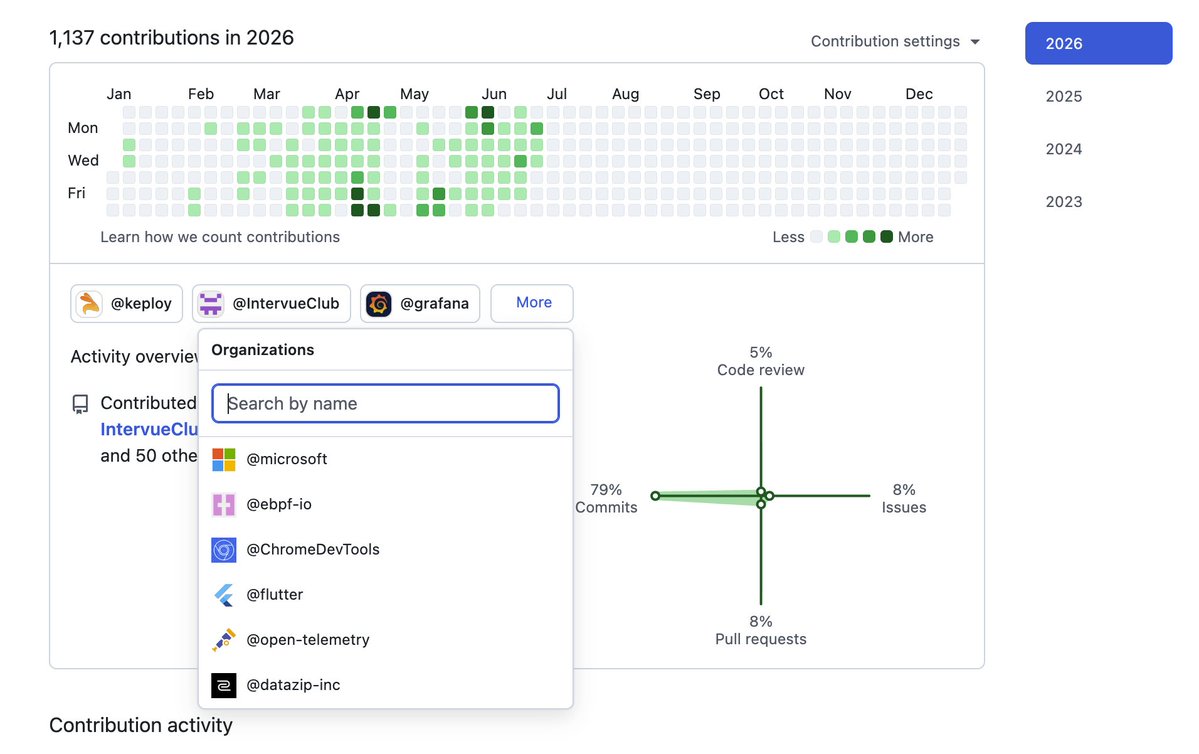Click the Commits point on activity chart
The width and height of the screenshot is (1199, 754).
pos(655,496)
